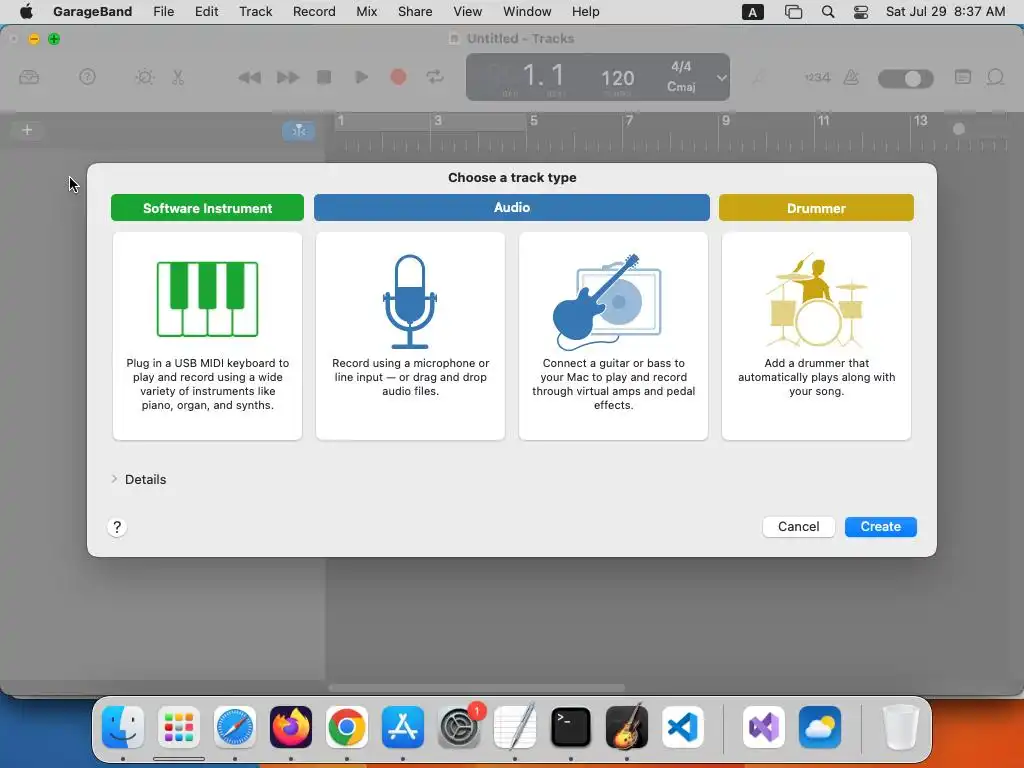Select the Software Instrument piano keyboard card
1024x768 pixels.
click(x=207, y=336)
